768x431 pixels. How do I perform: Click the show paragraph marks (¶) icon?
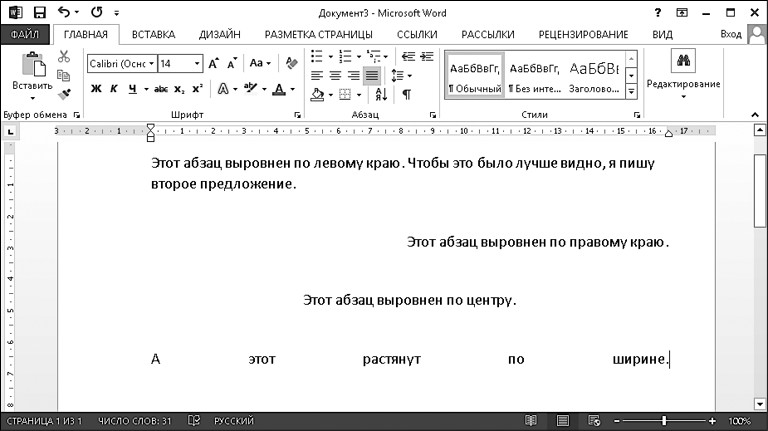(406, 94)
